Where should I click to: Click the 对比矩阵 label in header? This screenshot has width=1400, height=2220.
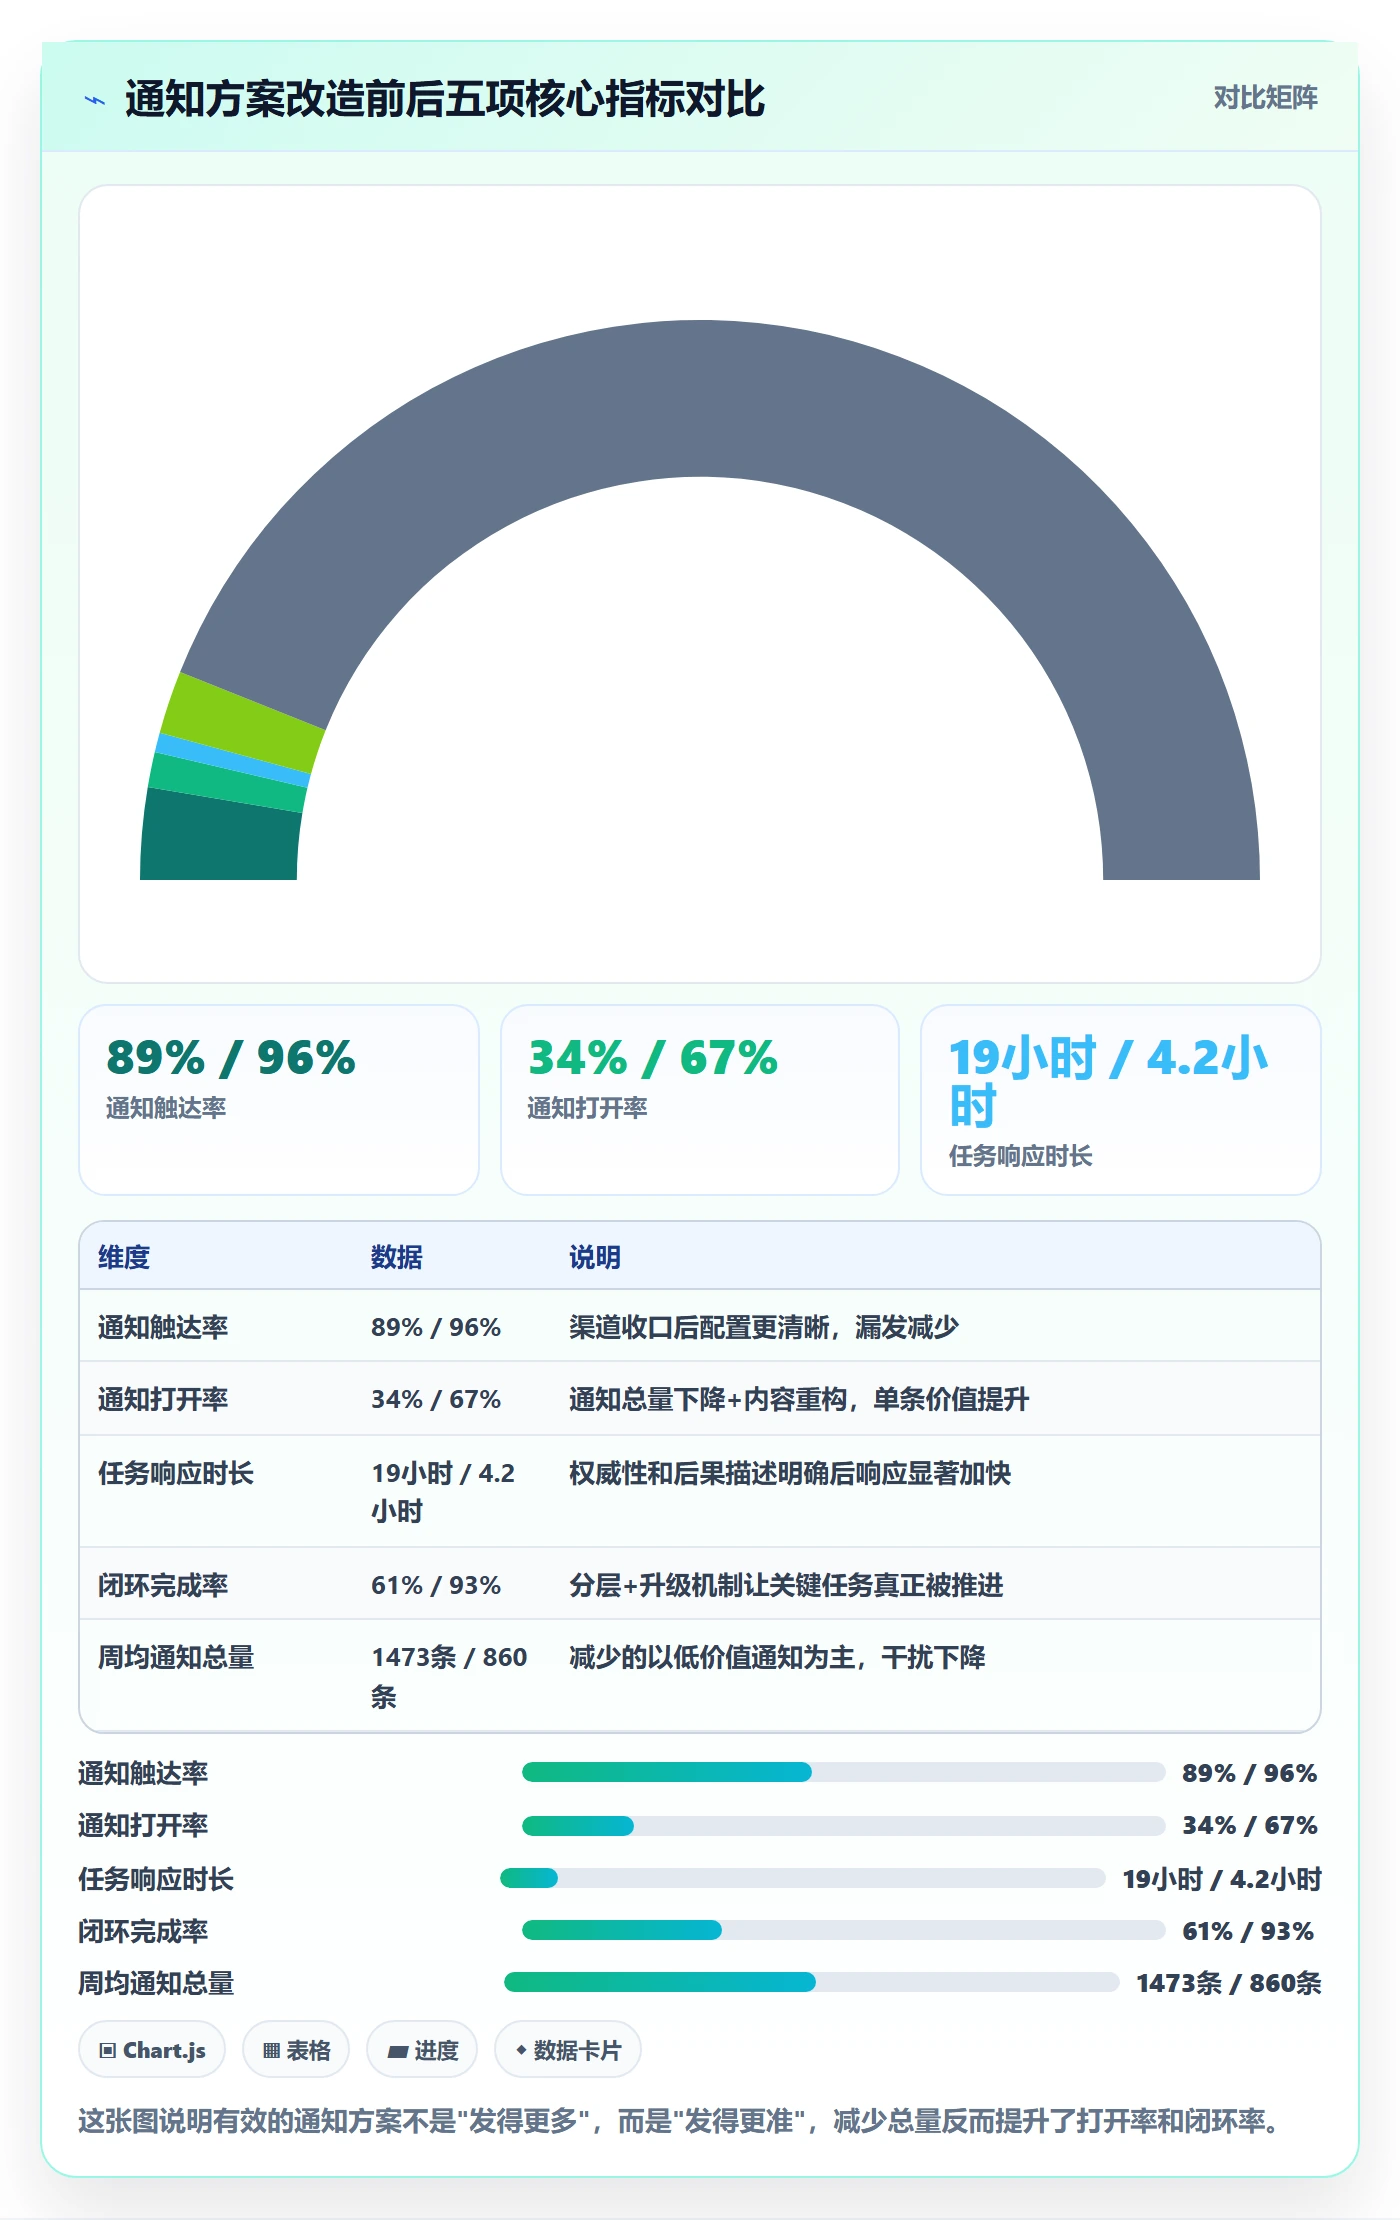point(1265,97)
